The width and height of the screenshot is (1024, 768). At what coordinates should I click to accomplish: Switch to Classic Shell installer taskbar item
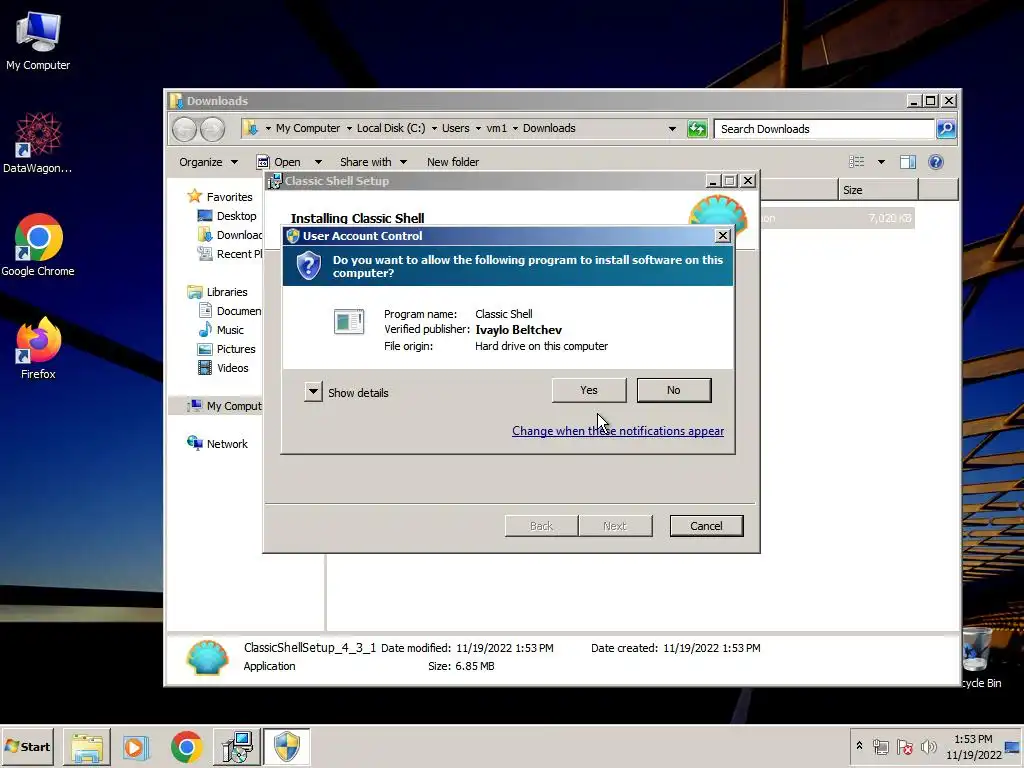point(236,747)
